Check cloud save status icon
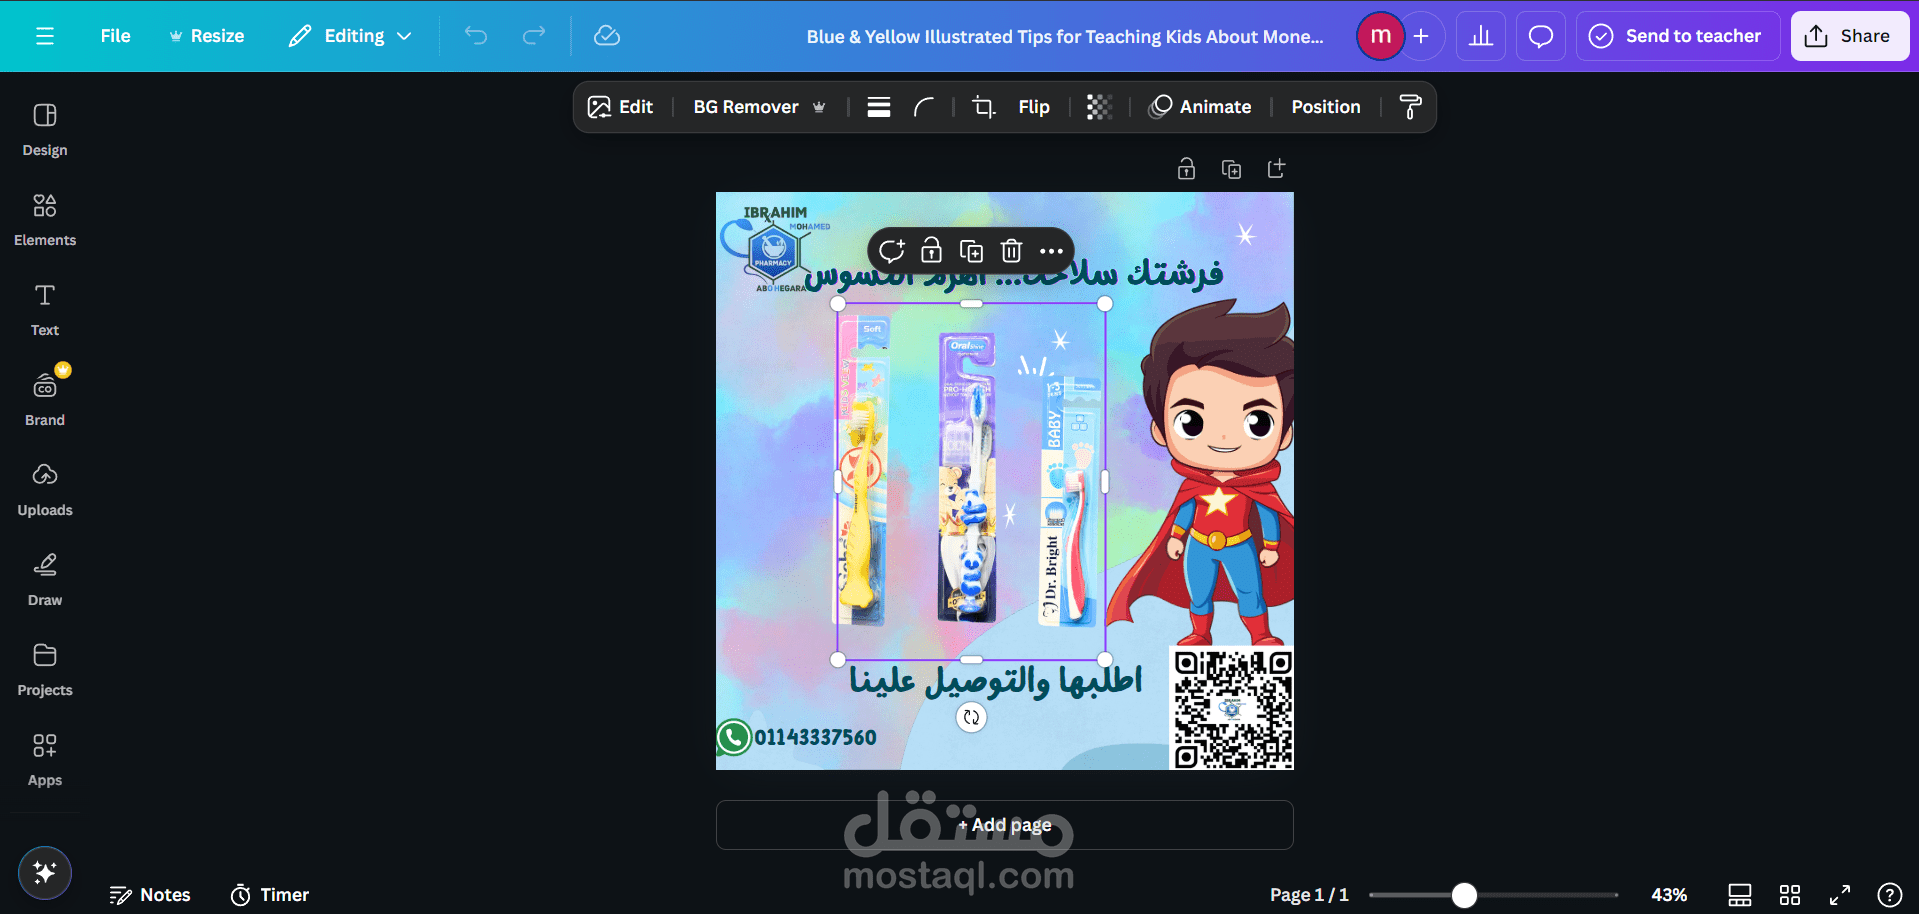The image size is (1919, 914). [x=607, y=36]
